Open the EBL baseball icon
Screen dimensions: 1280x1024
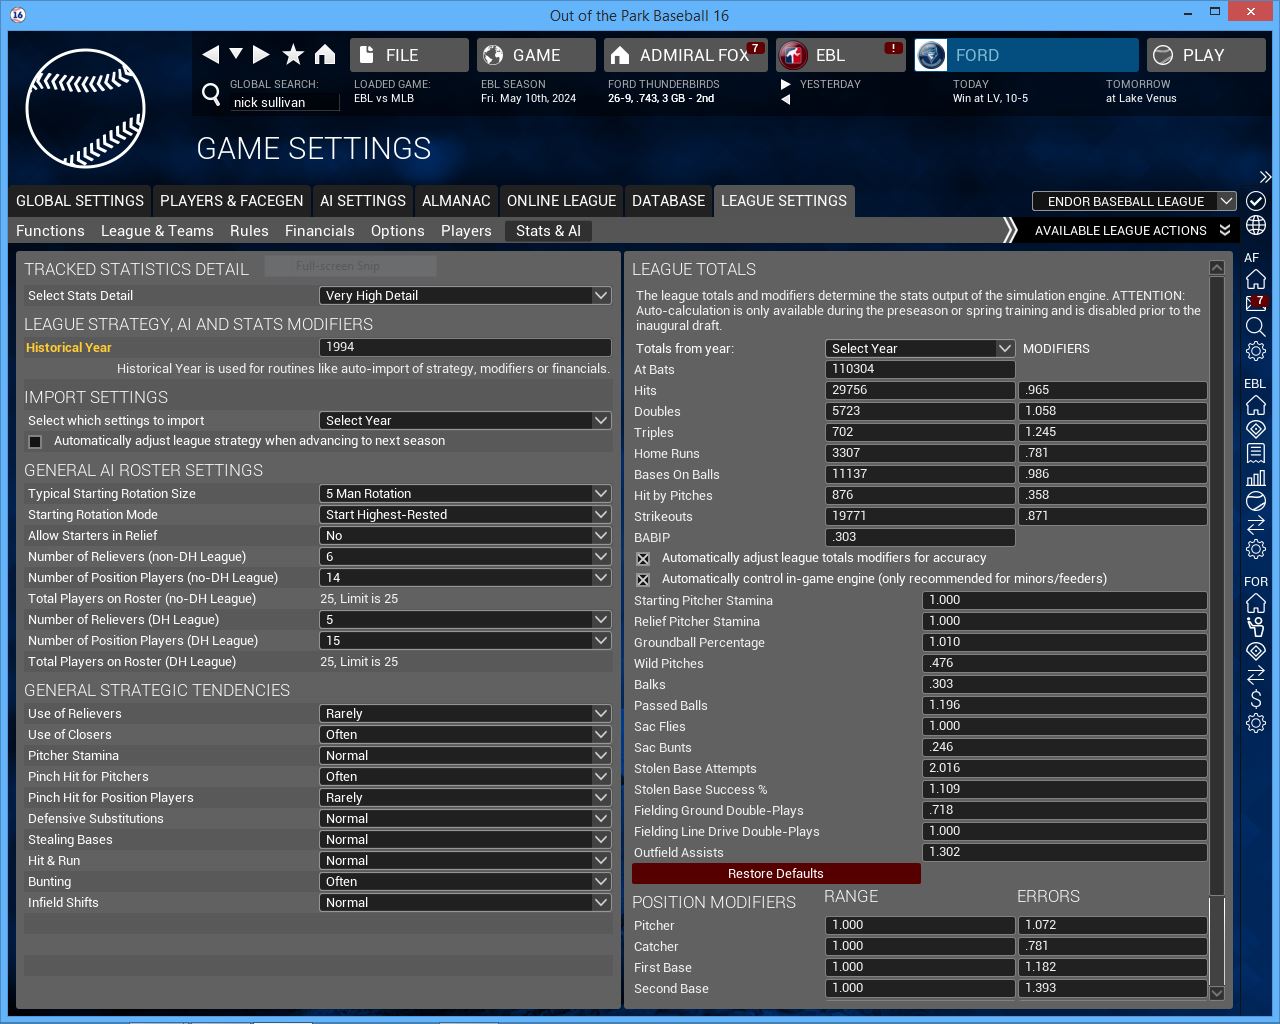[1256, 501]
